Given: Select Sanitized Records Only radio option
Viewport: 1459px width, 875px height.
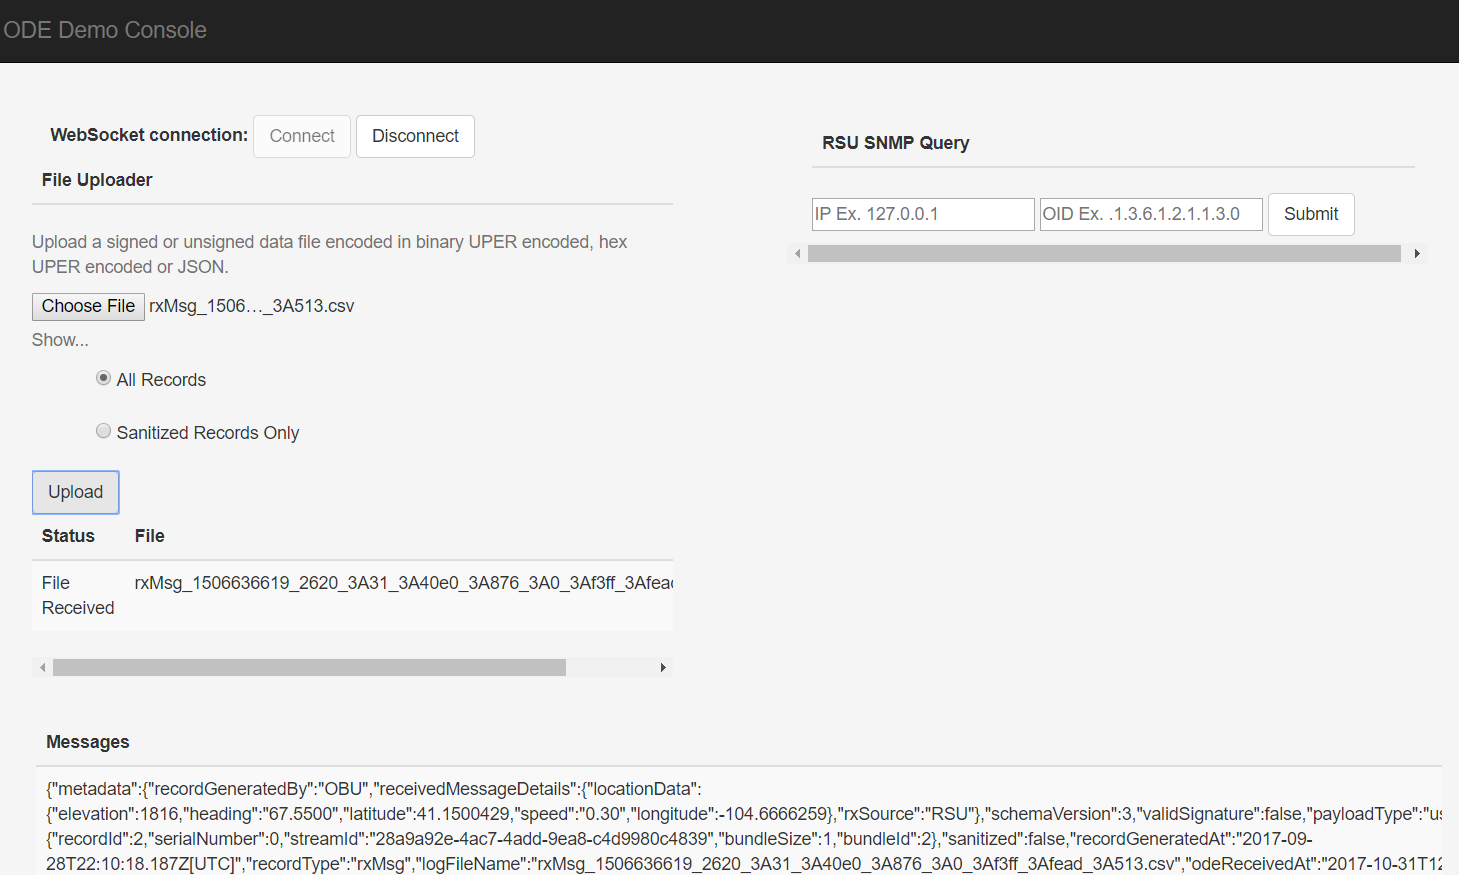Looking at the screenshot, I should [103, 431].
